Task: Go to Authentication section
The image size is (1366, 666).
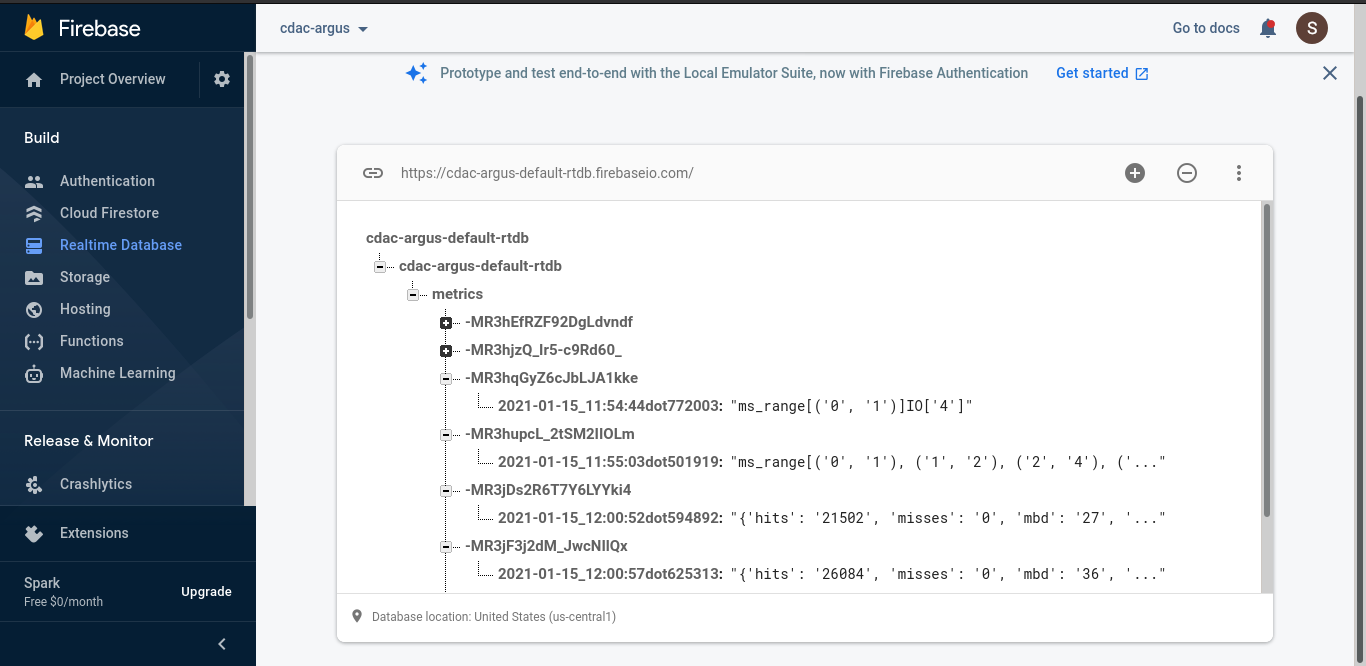Action: [x=107, y=181]
